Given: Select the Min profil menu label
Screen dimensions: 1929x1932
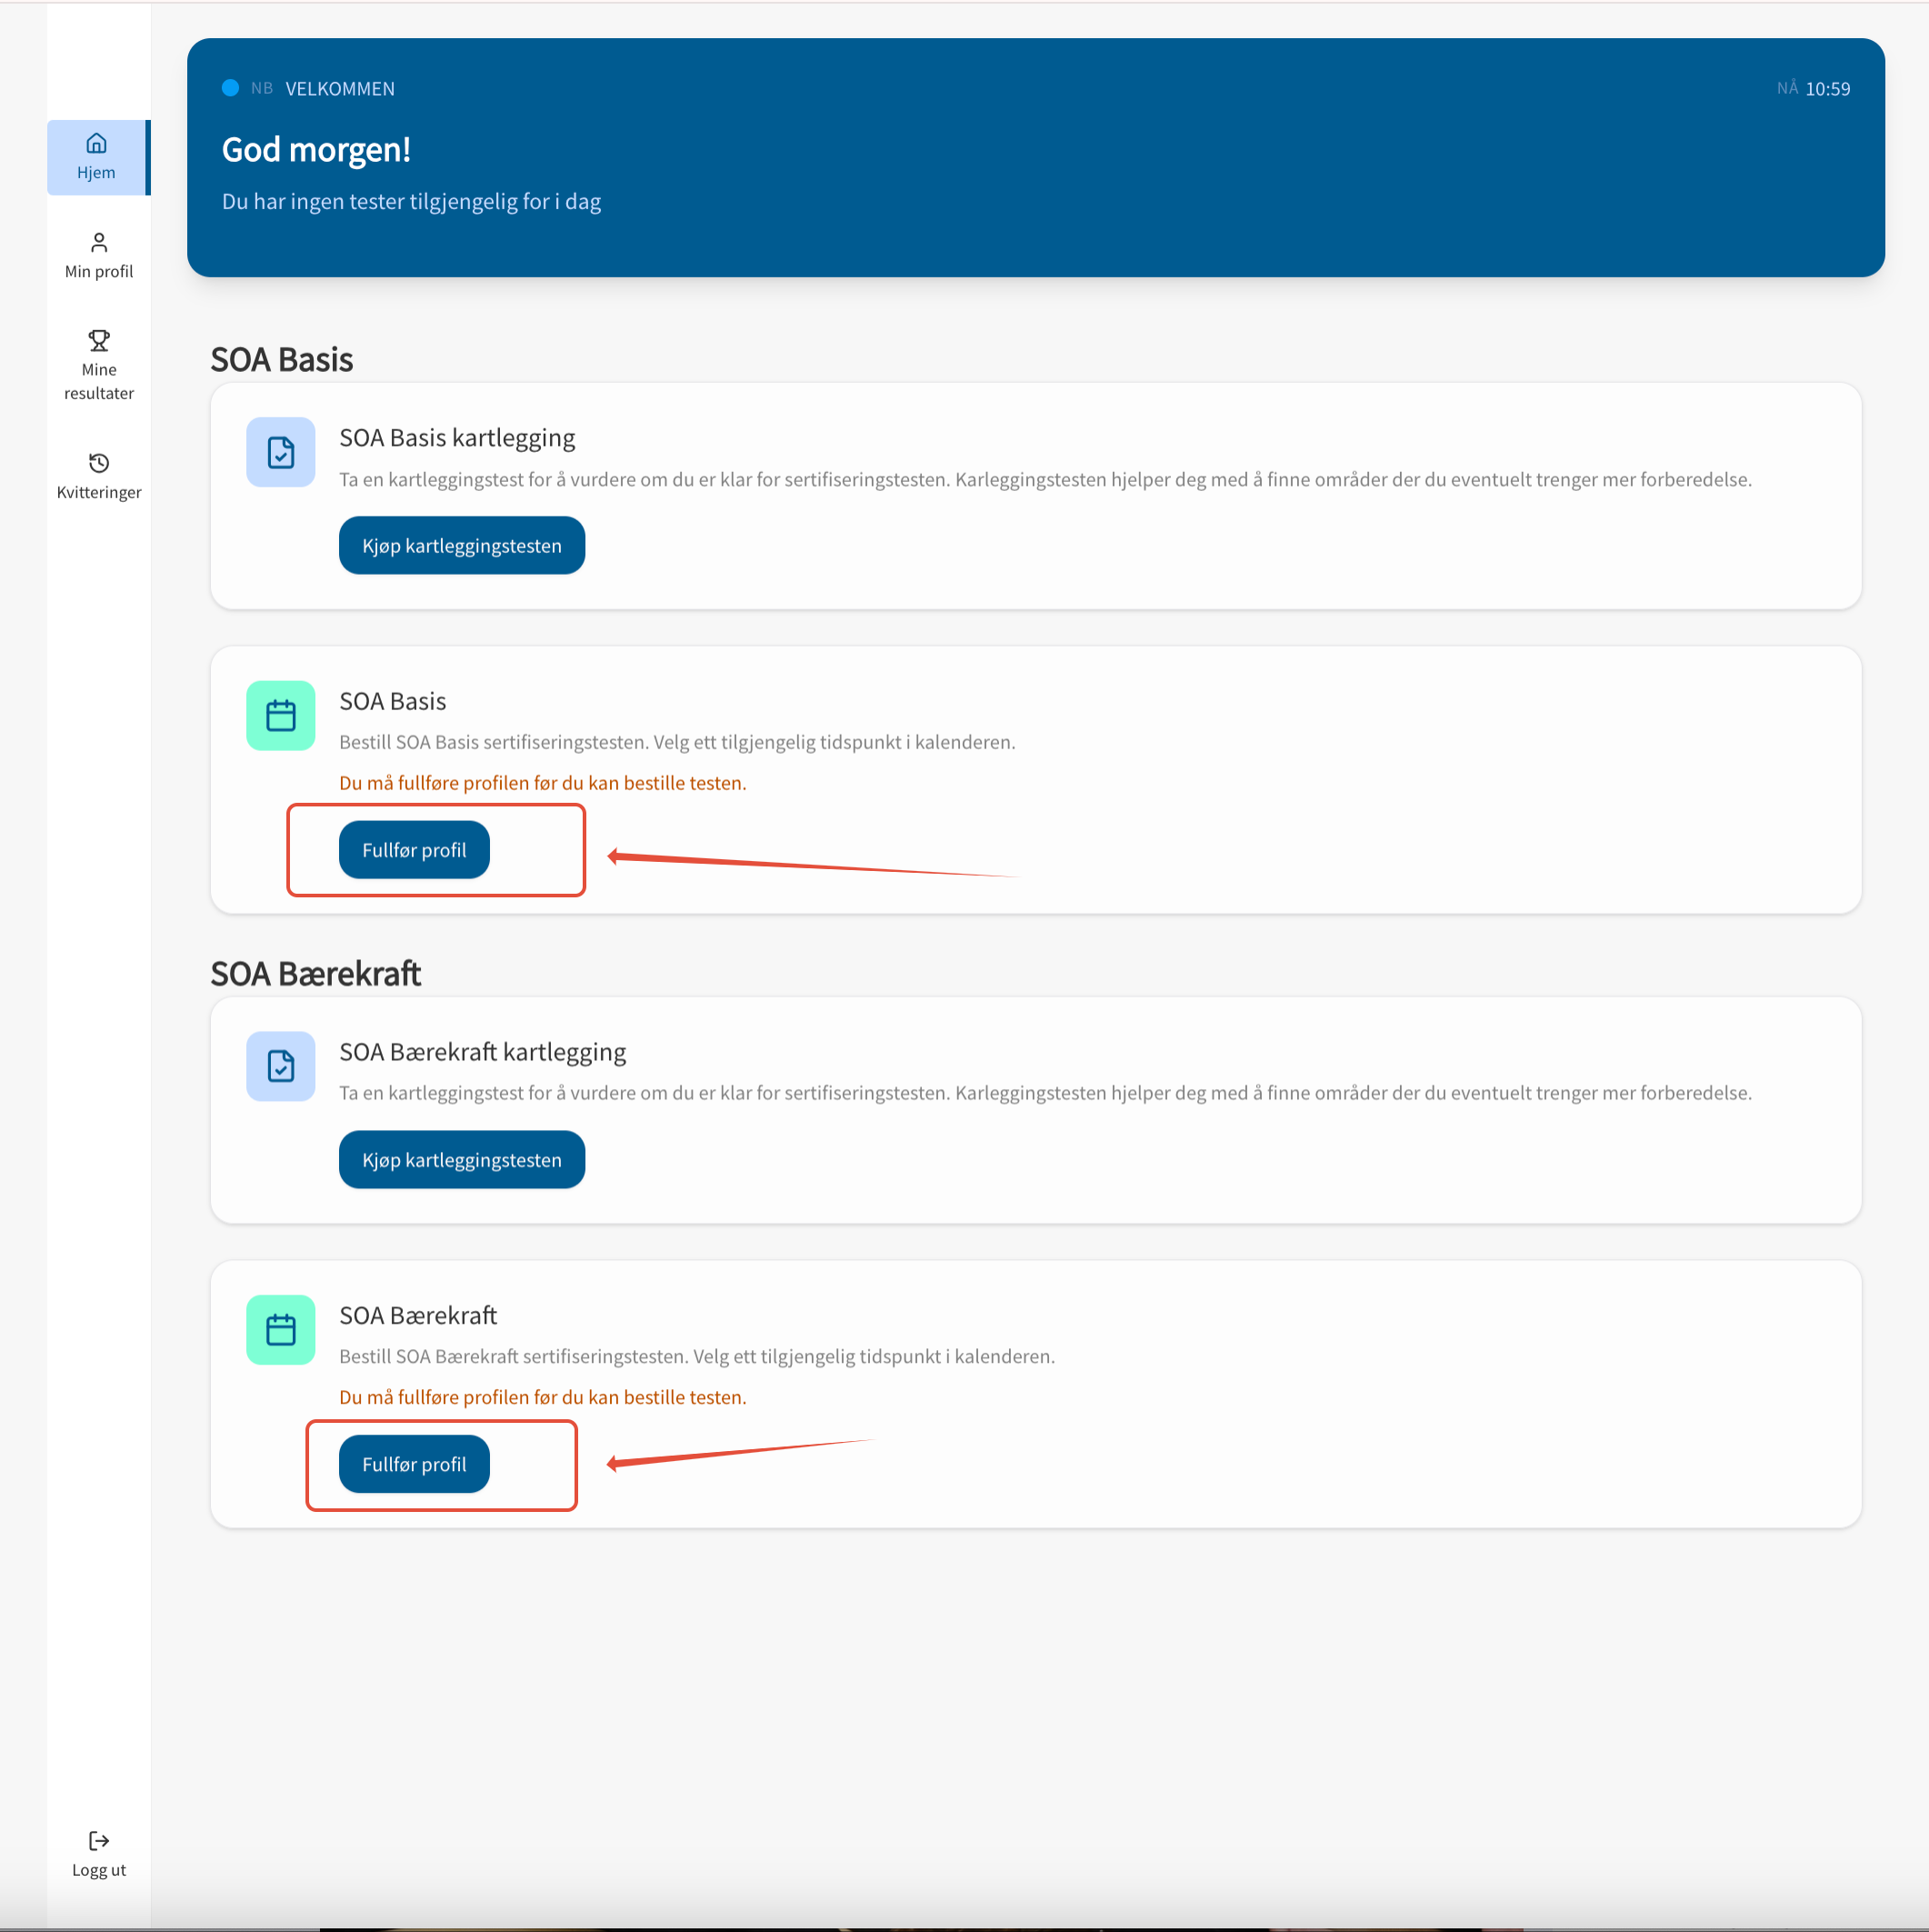Looking at the screenshot, I should (x=98, y=271).
